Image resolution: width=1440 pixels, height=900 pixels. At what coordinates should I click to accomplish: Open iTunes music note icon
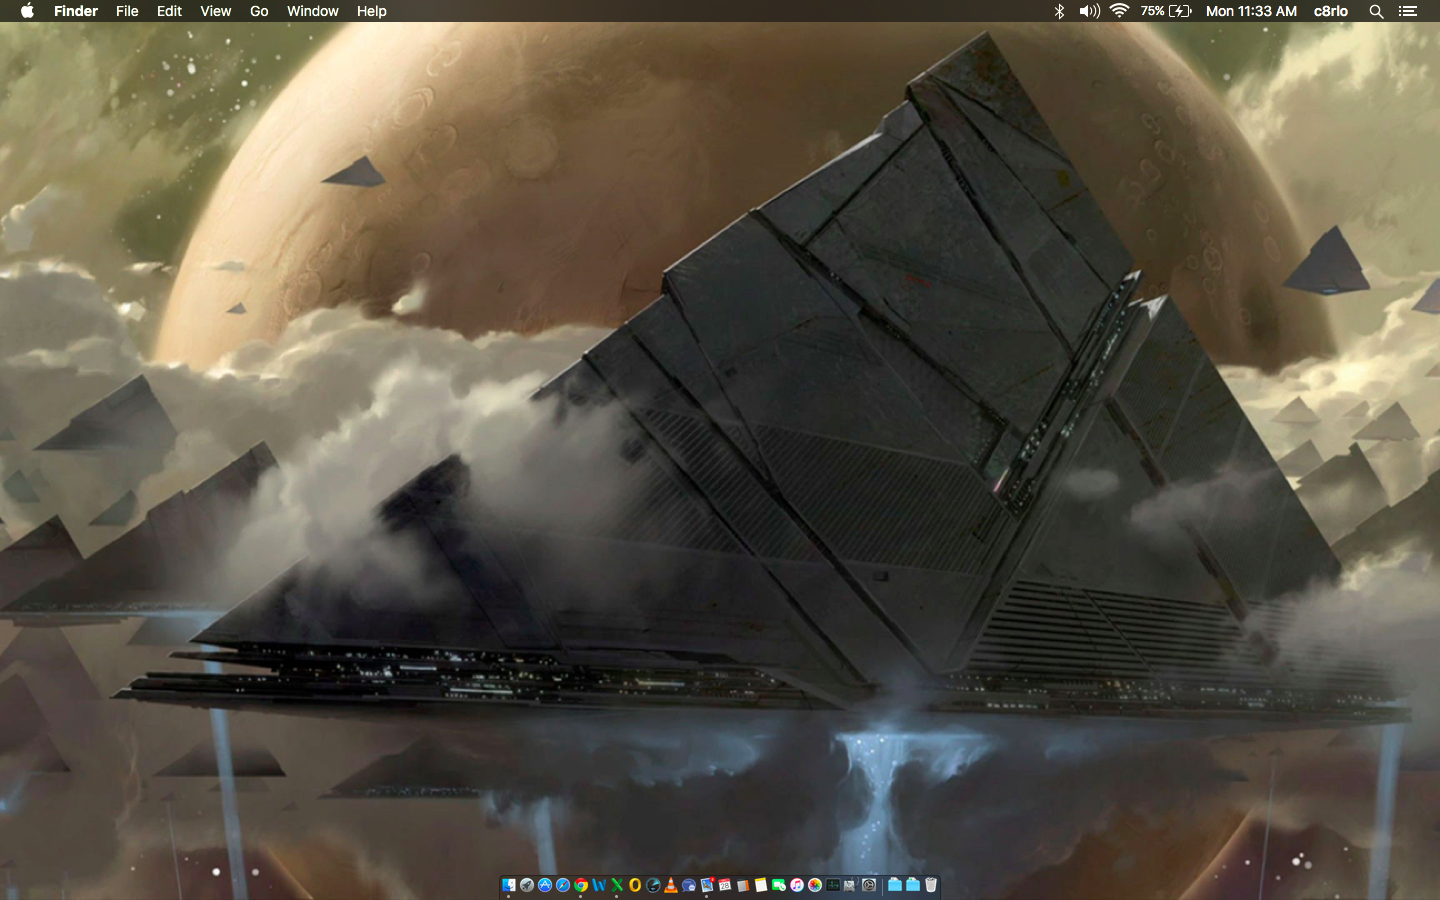[x=797, y=885]
